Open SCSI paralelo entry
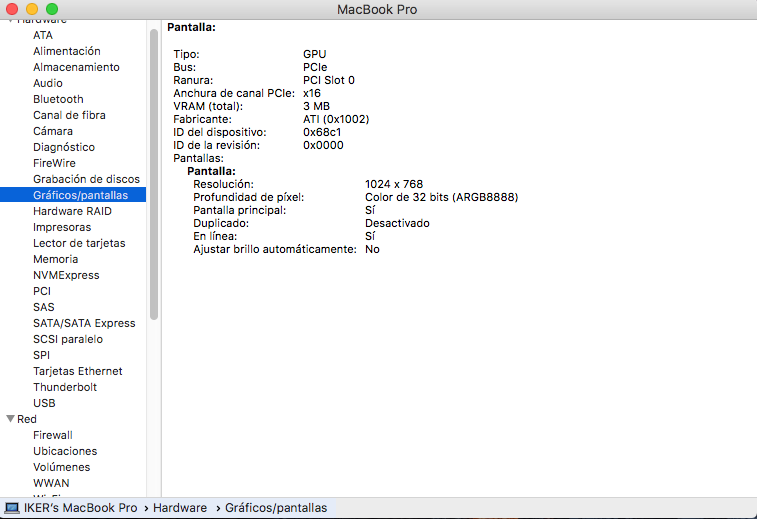 click(68, 338)
